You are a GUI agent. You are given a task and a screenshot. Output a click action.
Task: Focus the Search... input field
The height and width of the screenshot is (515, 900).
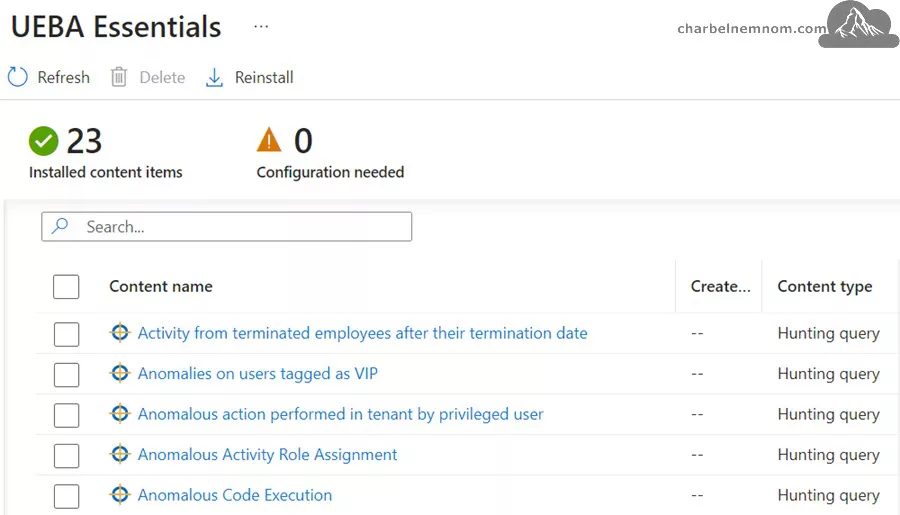coord(226,226)
